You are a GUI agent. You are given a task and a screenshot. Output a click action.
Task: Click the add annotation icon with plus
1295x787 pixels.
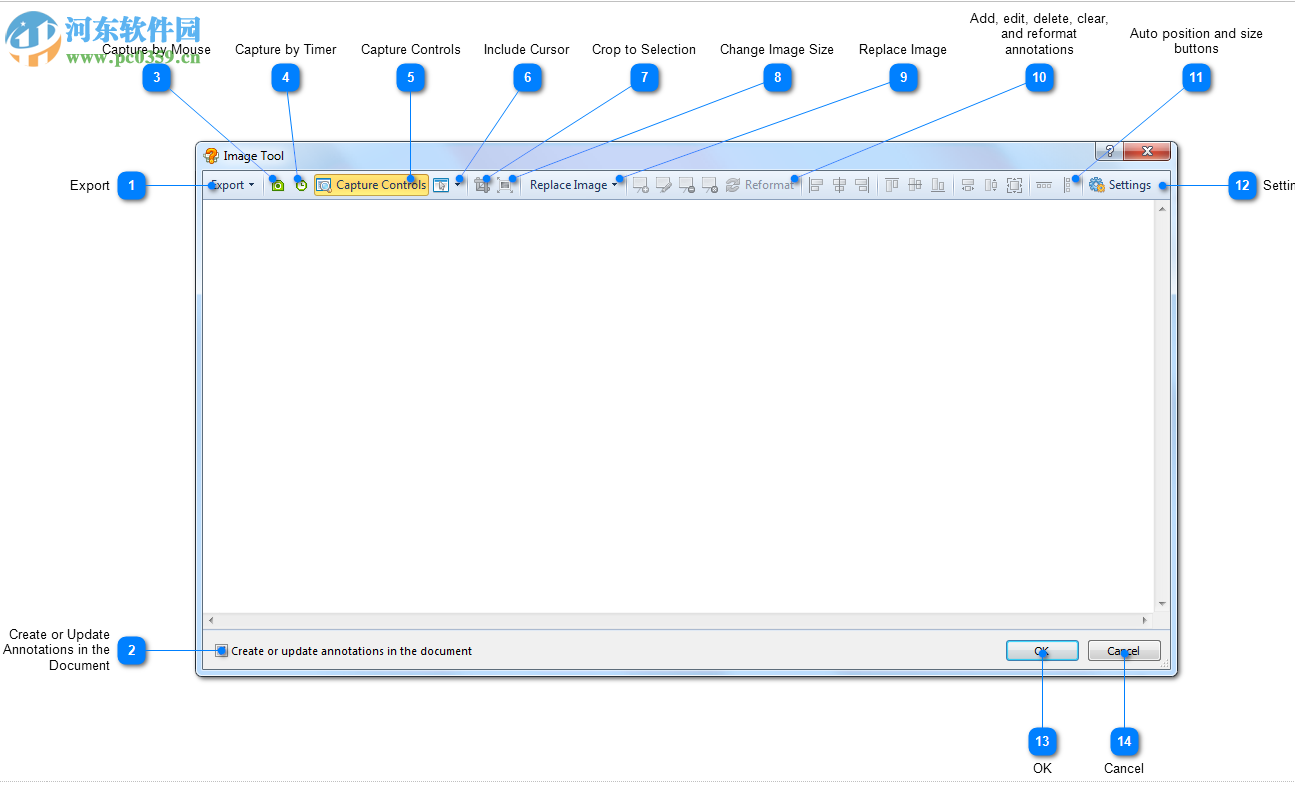click(640, 185)
